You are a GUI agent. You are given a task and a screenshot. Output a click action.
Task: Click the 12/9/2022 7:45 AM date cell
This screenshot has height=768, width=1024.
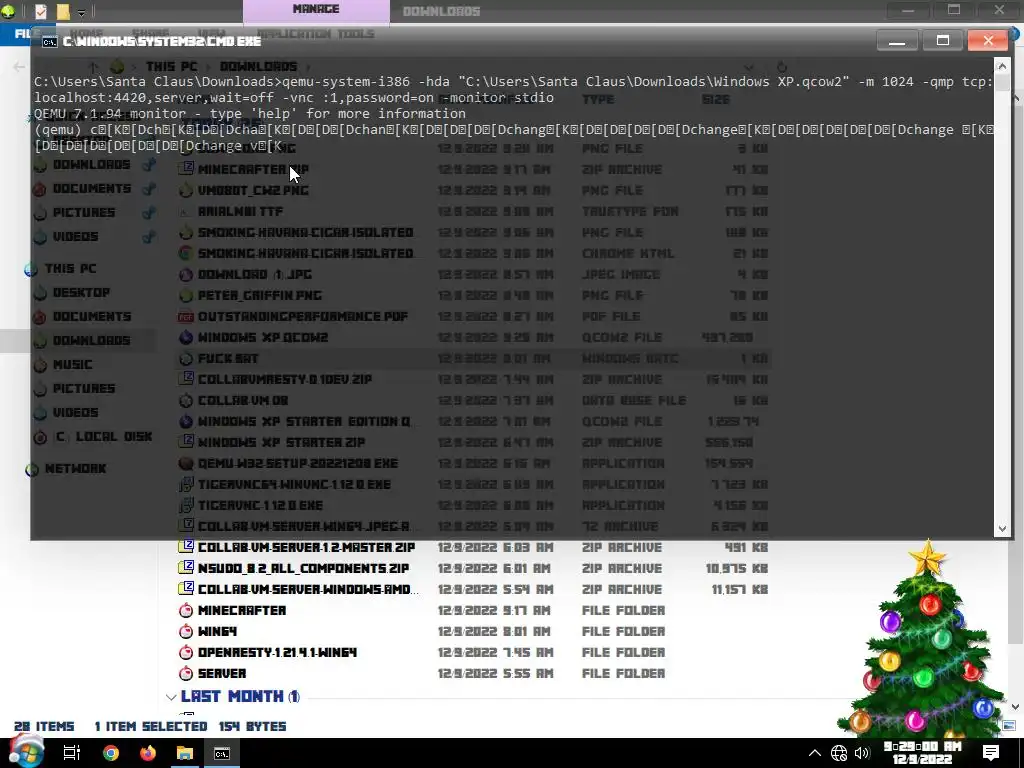(x=496, y=652)
